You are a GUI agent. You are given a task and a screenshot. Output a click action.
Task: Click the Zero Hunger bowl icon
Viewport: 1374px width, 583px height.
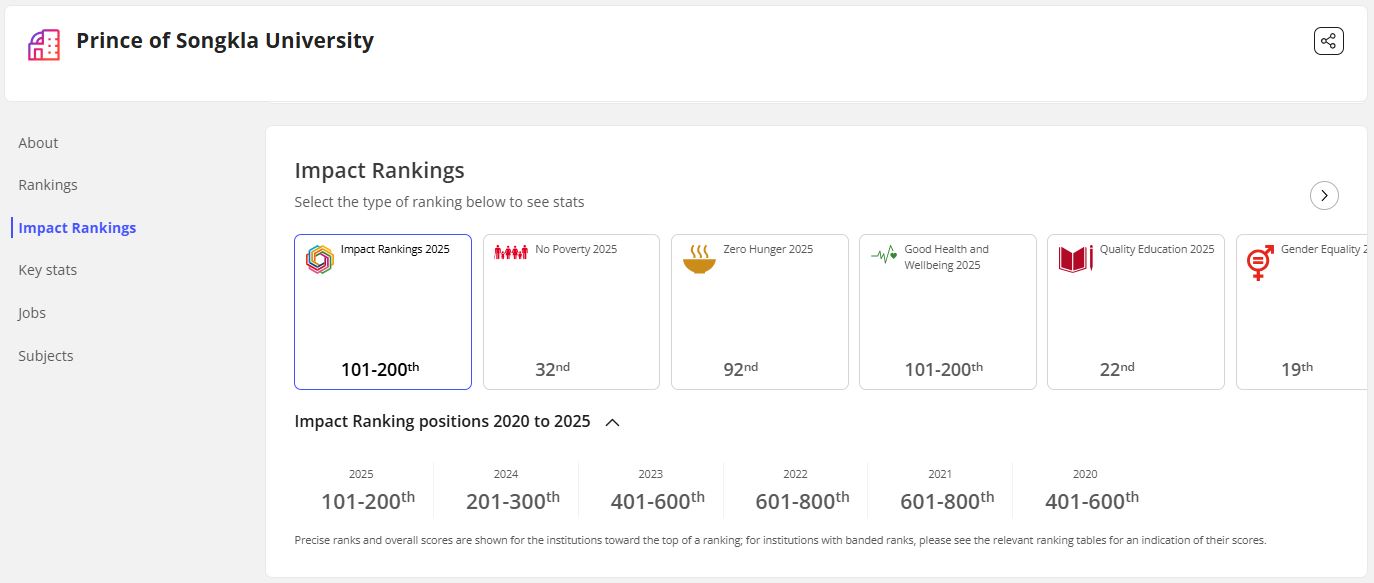click(699, 259)
